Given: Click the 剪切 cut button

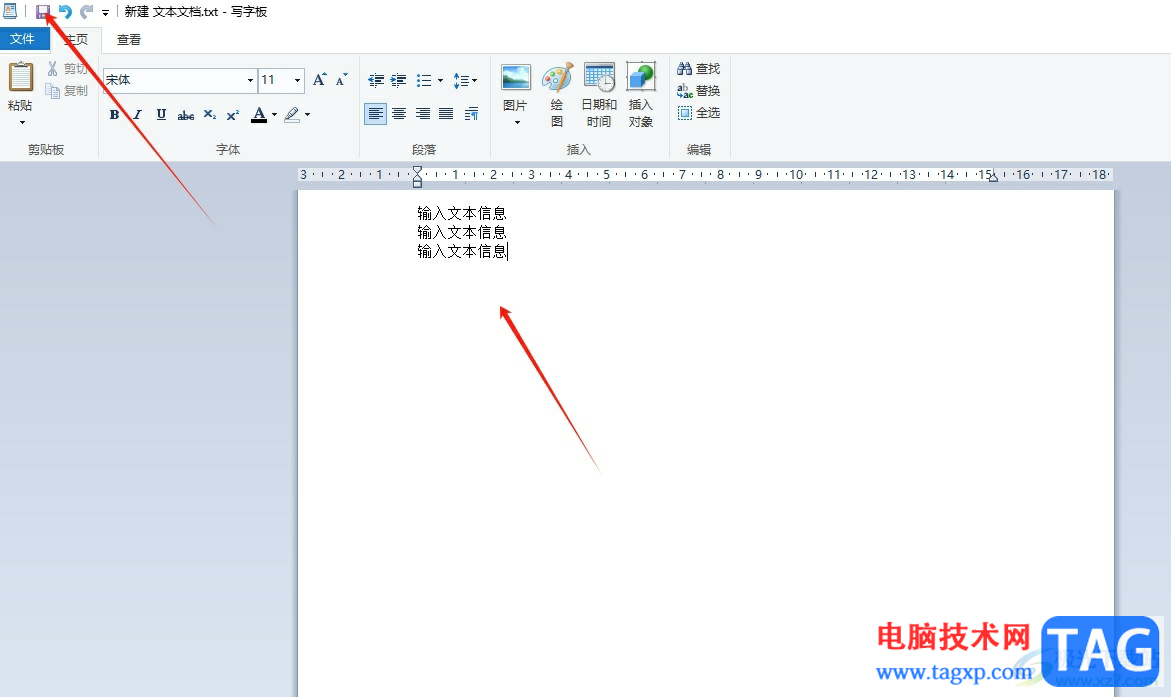Looking at the screenshot, I should (x=67, y=69).
